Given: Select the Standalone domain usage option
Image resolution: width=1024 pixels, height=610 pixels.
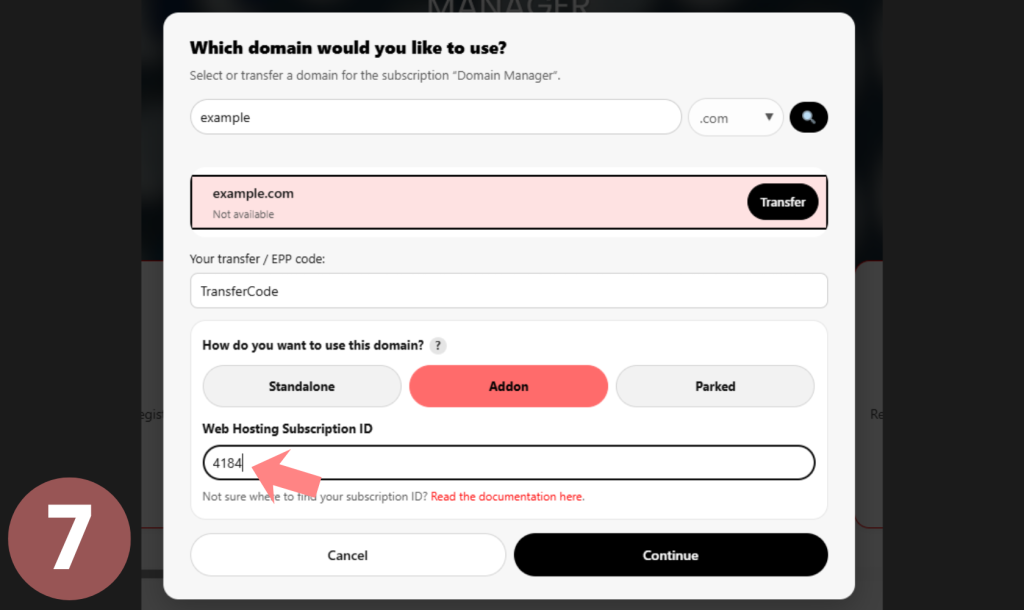Looking at the screenshot, I should (301, 386).
